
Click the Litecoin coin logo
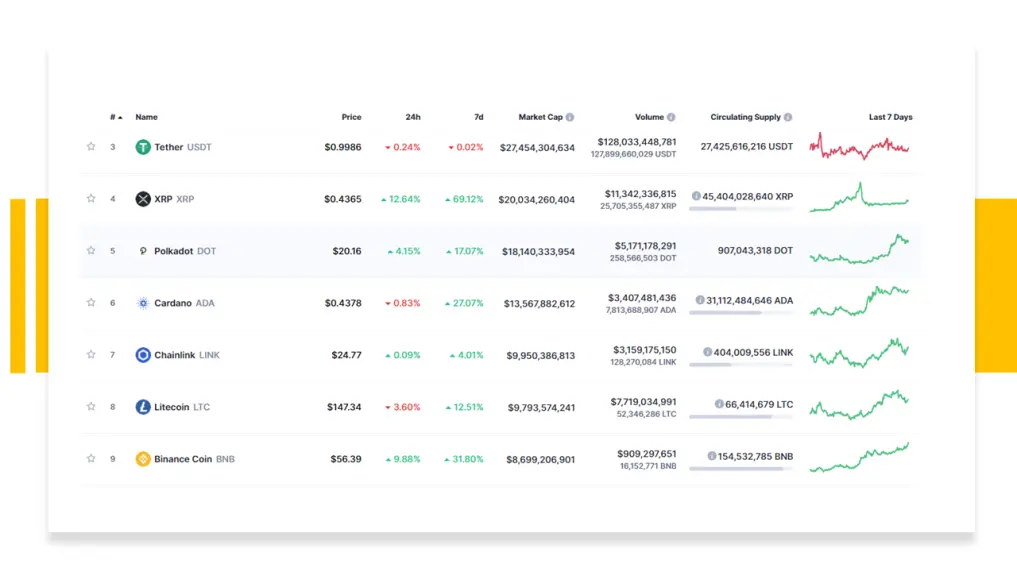[143, 407]
